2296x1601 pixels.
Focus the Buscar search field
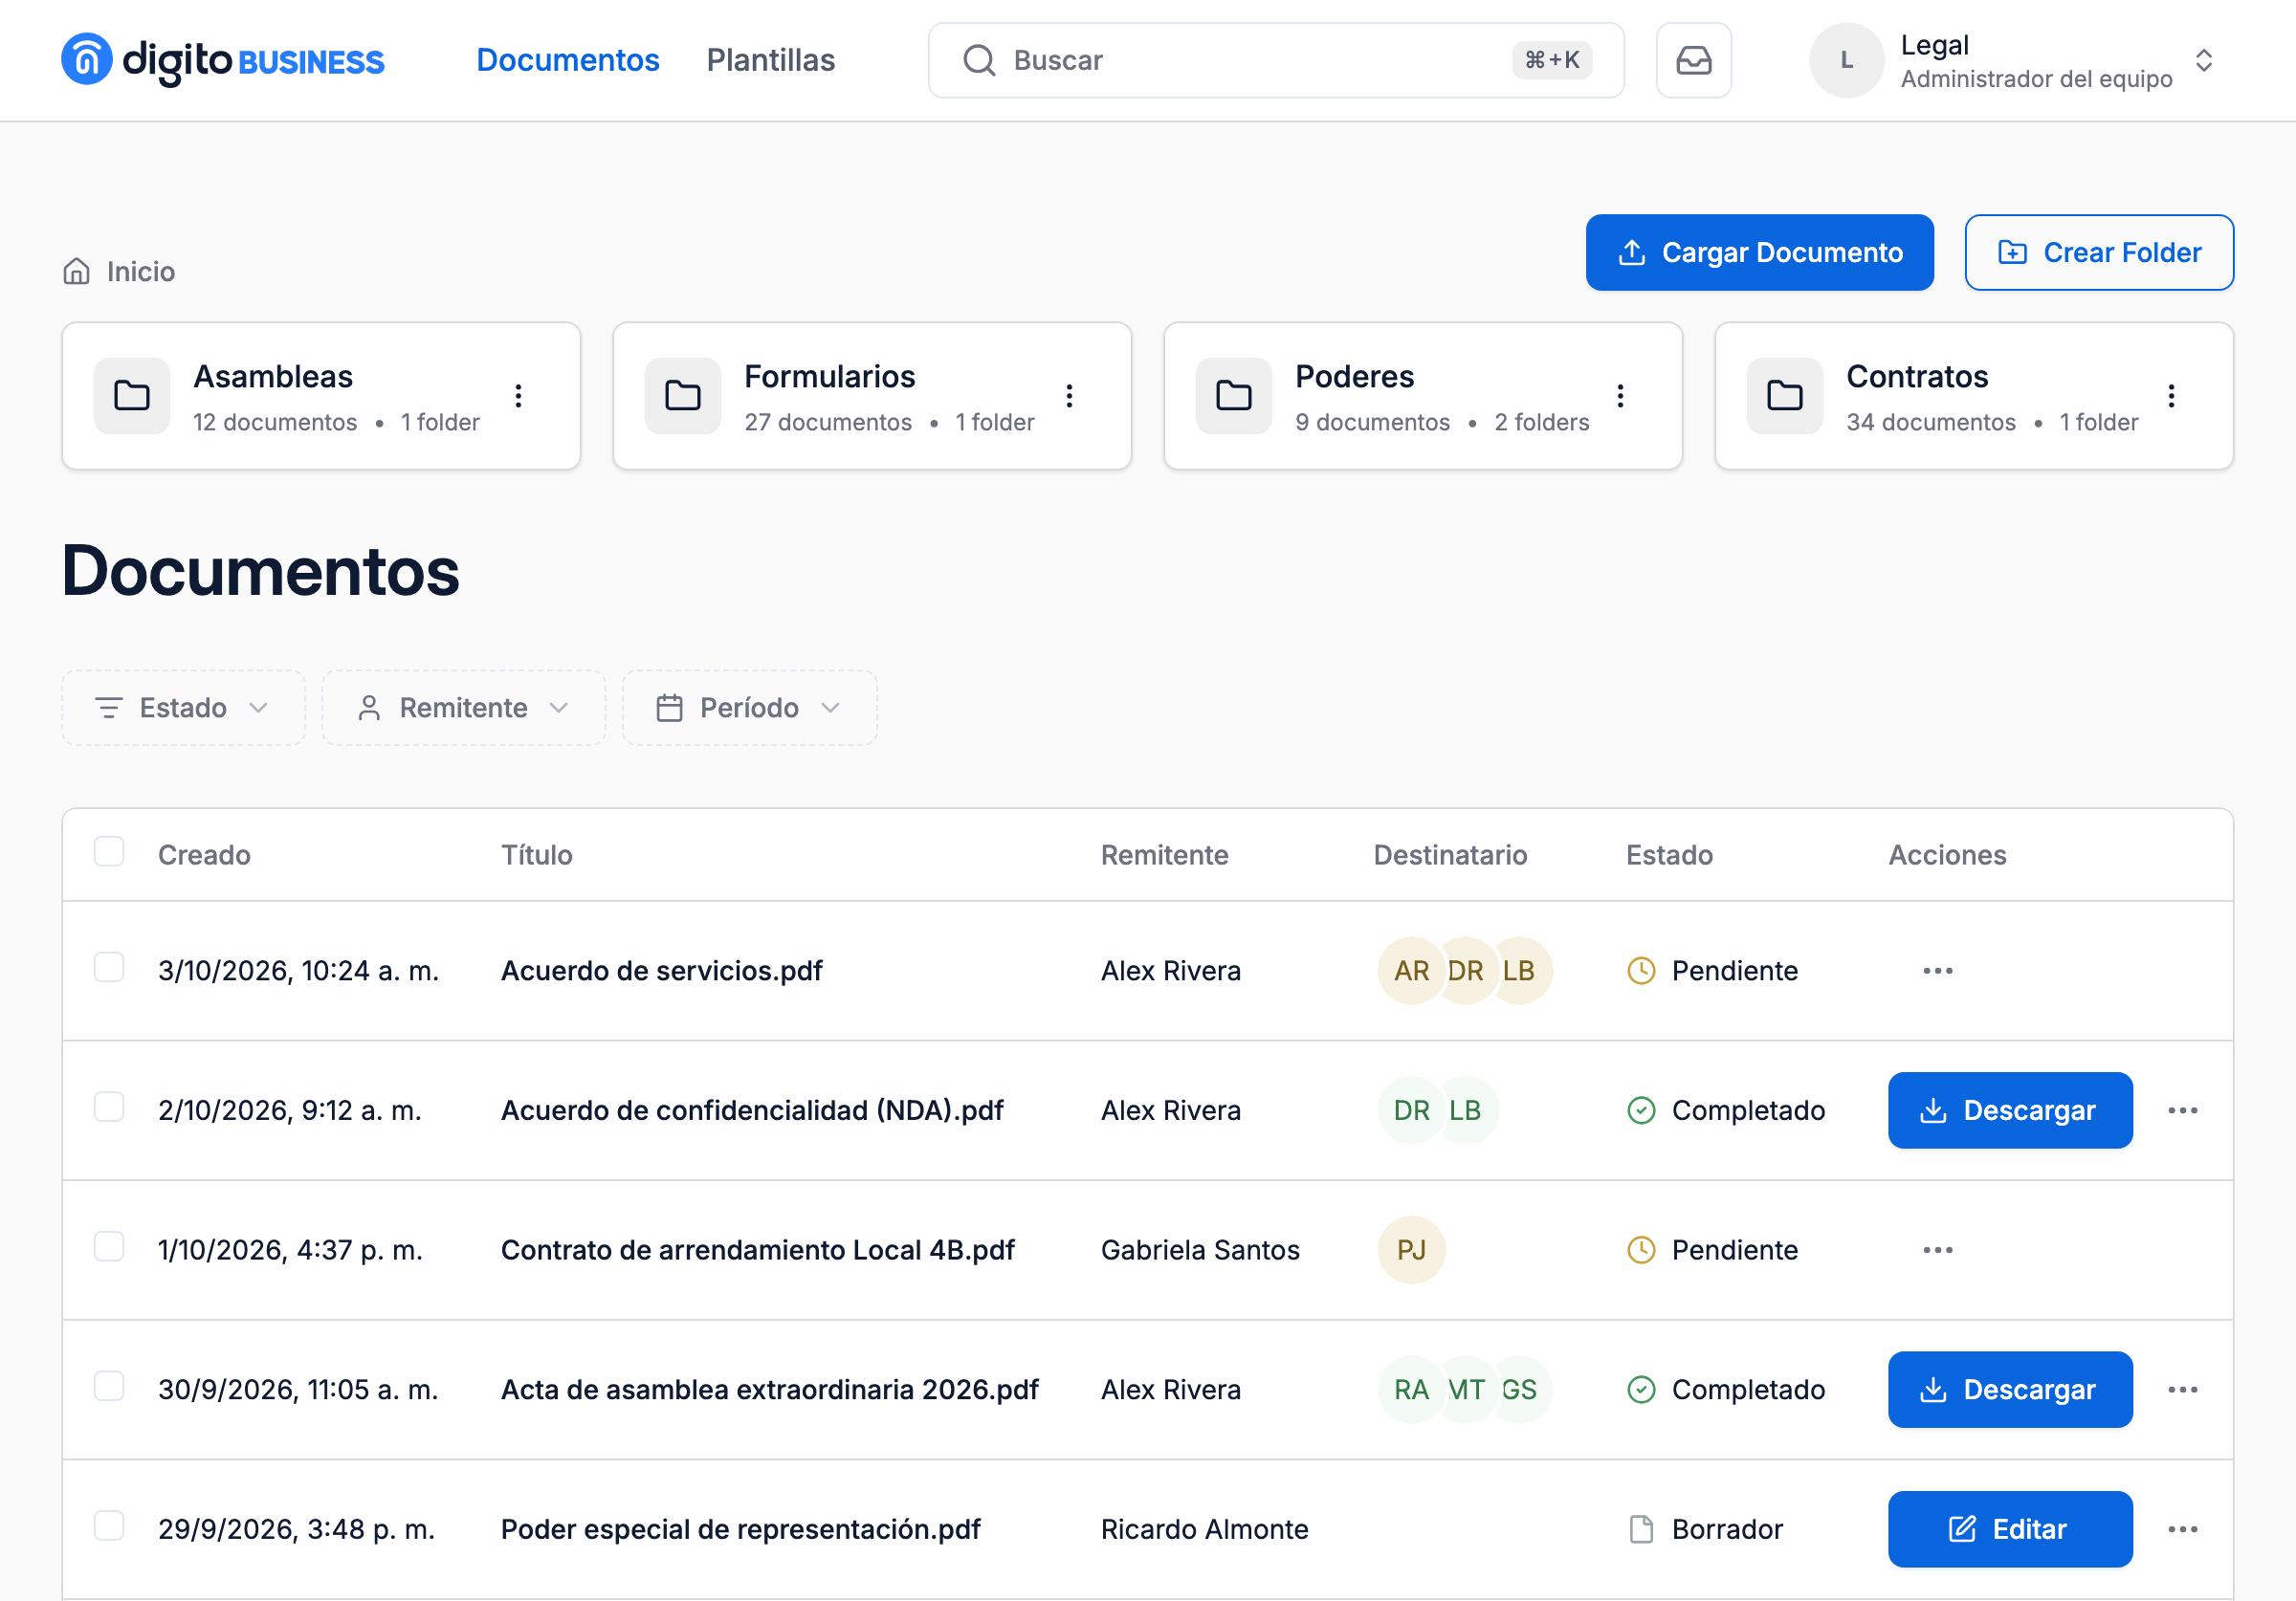(x=1275, y=60)
